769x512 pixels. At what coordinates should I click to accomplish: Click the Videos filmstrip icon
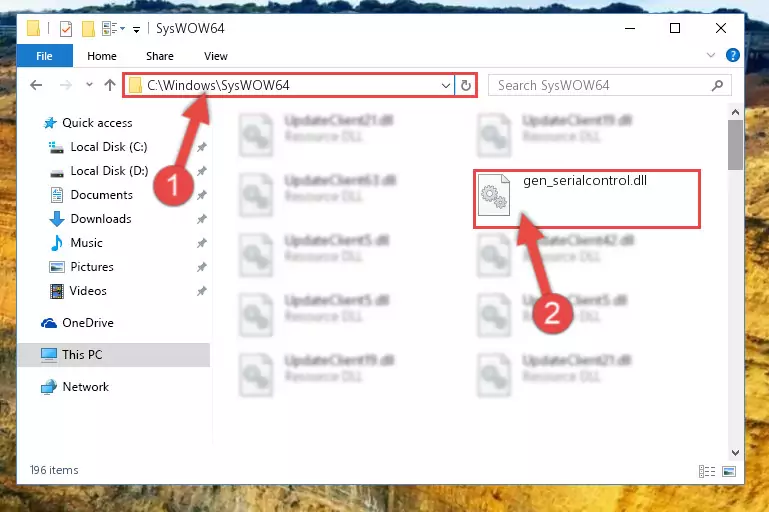pos(57,291)
